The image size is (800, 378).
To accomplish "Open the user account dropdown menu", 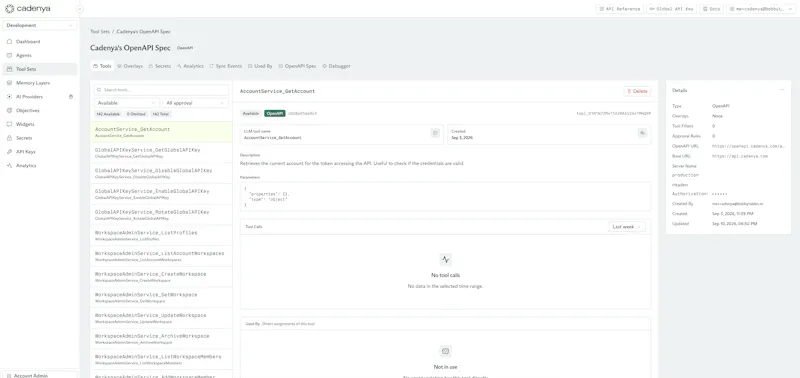I will pos(761,9).
